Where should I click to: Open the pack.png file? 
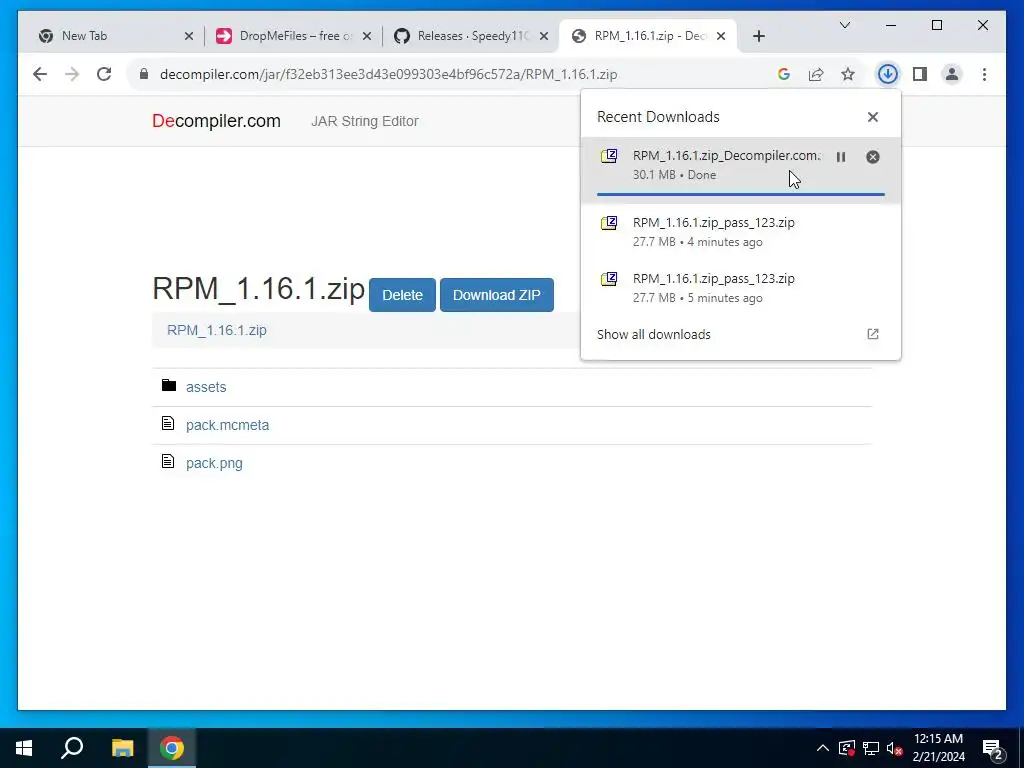click(214, 463)
